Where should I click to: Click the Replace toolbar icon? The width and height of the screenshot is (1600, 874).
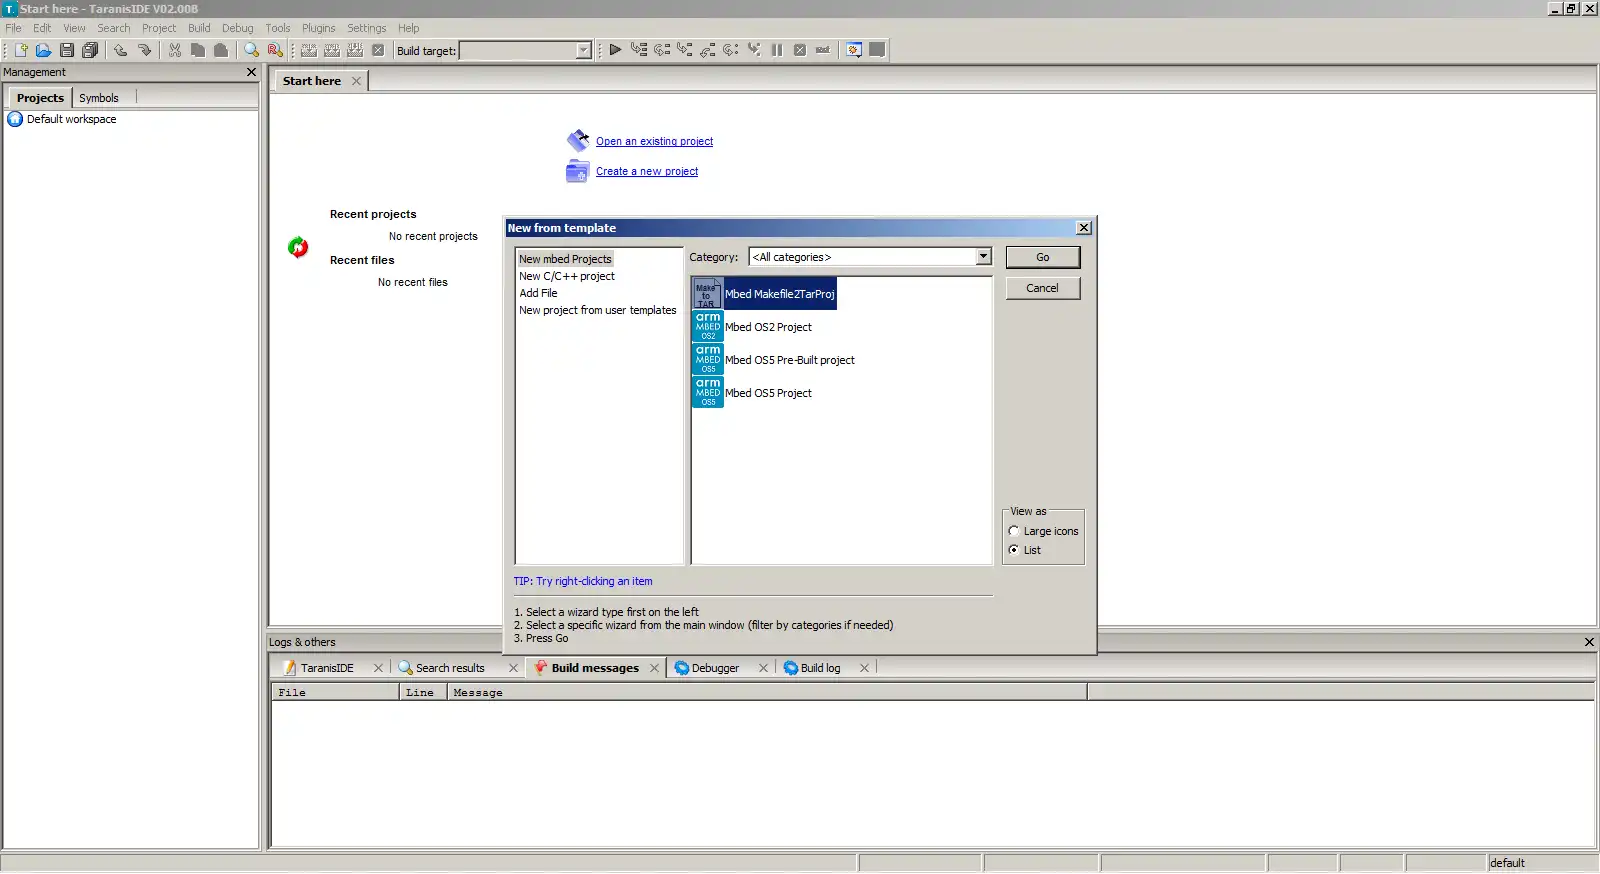[x=275, y=50]
